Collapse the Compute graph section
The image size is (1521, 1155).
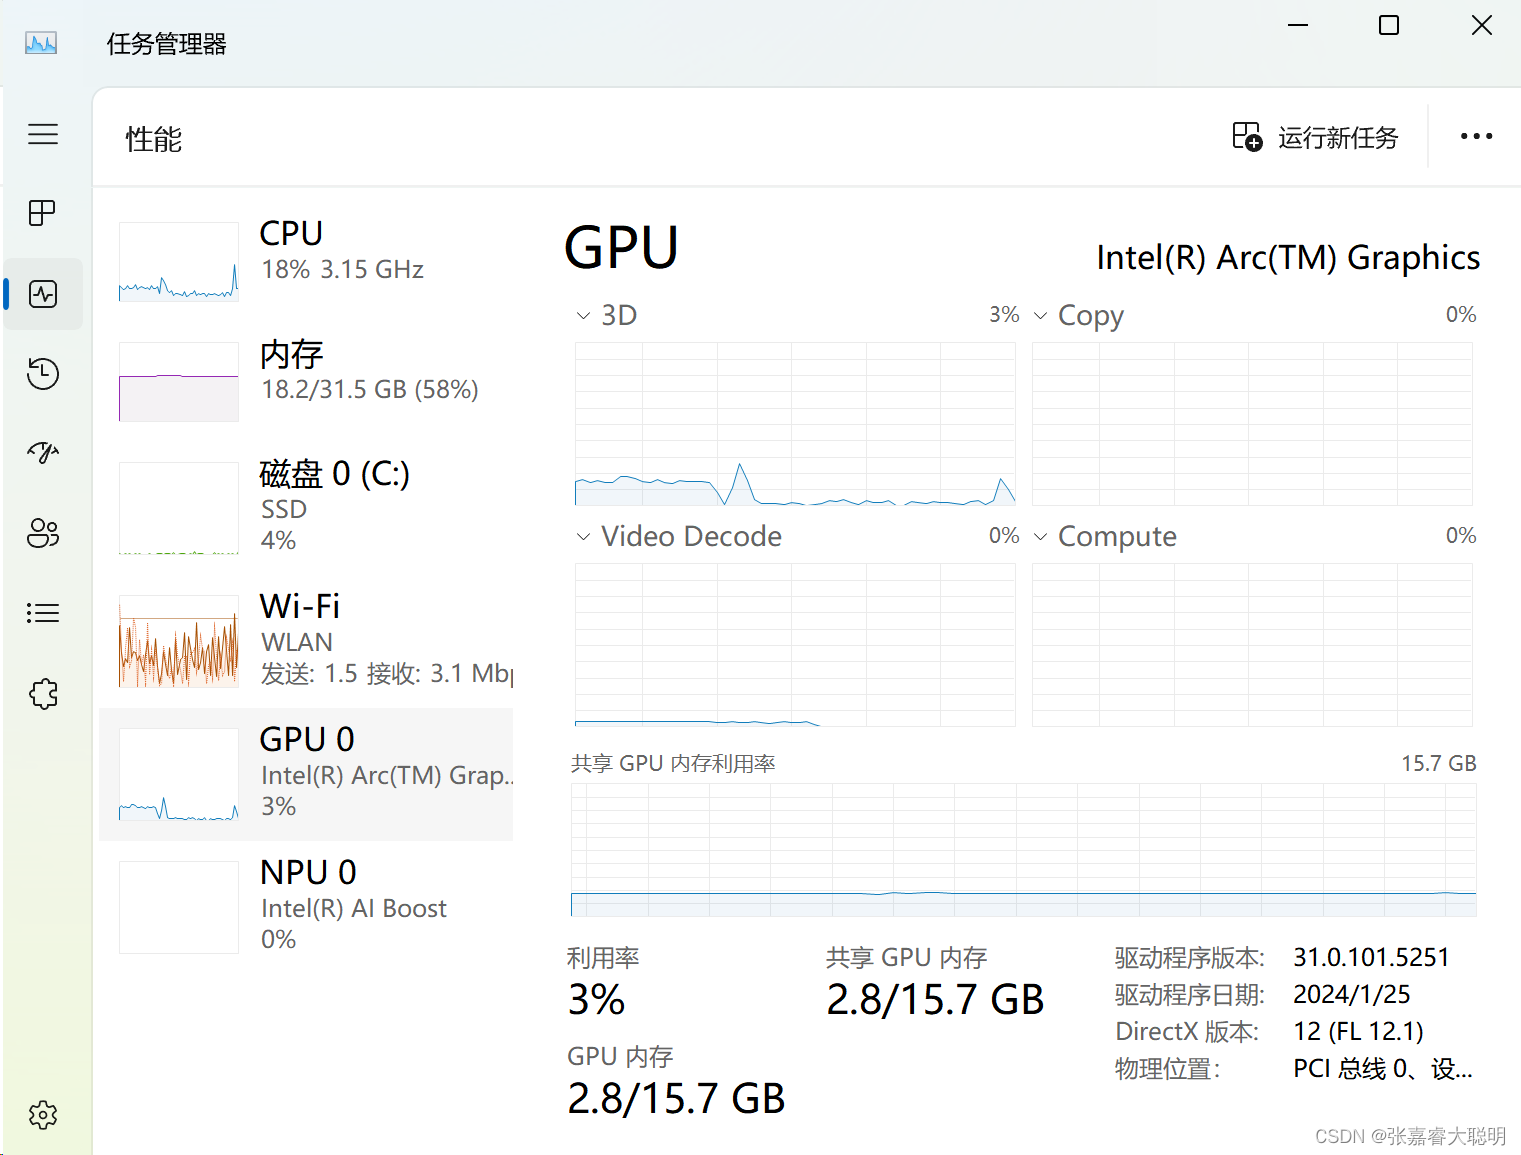click(1041, 536)
